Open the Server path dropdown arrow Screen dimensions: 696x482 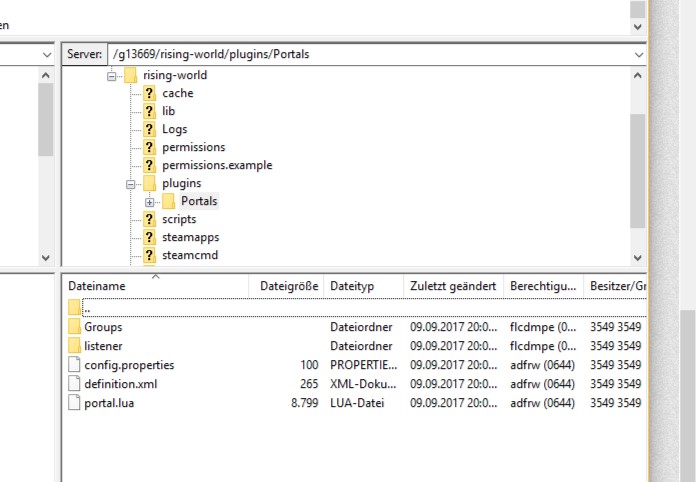(x=638, y=54)
